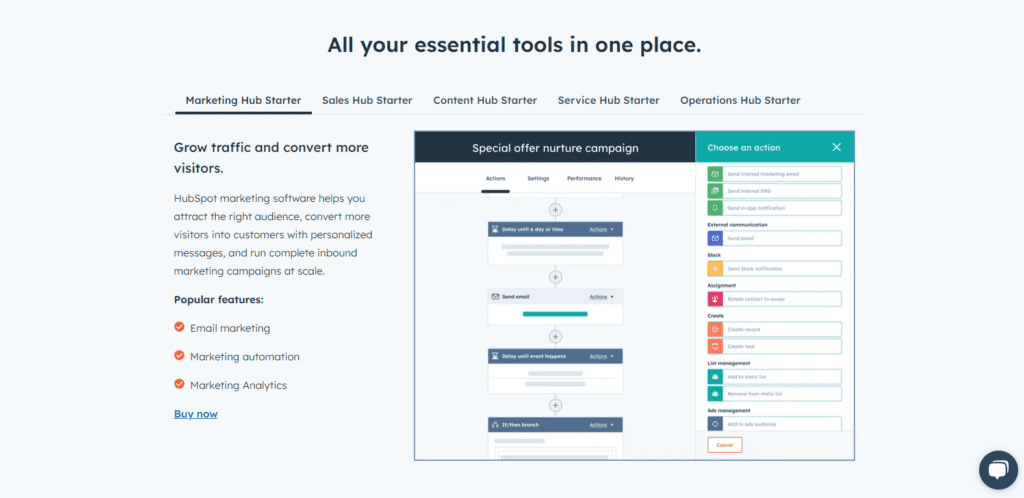Viewport: 1024px width, 498px height.
Task: Open the workflow Settings tab
Action: pos(538,178)
